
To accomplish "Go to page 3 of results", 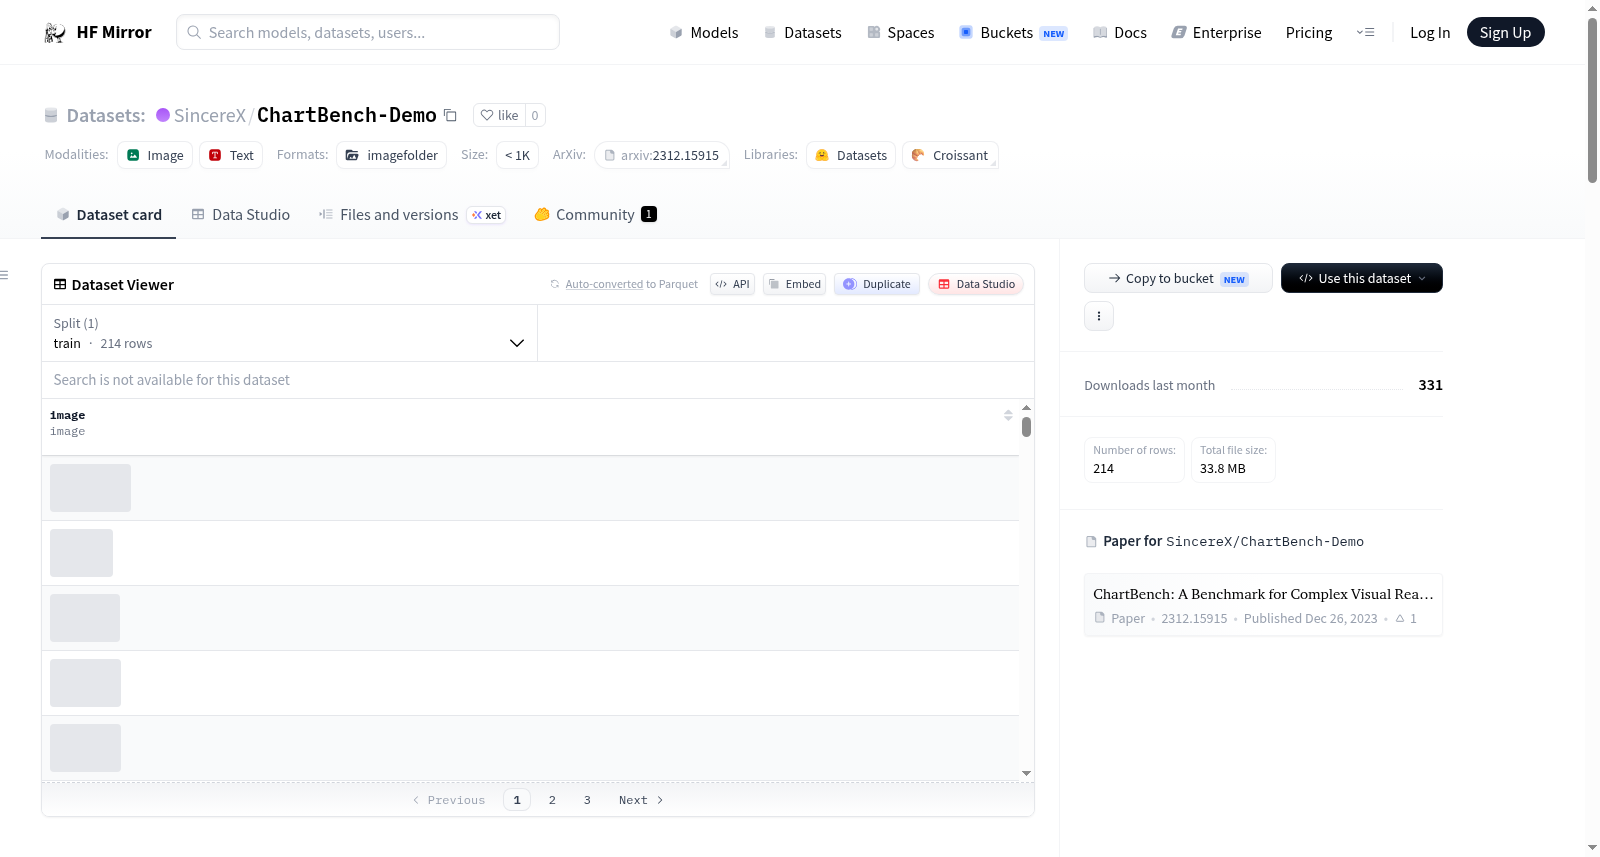I will tap(587, 800).
